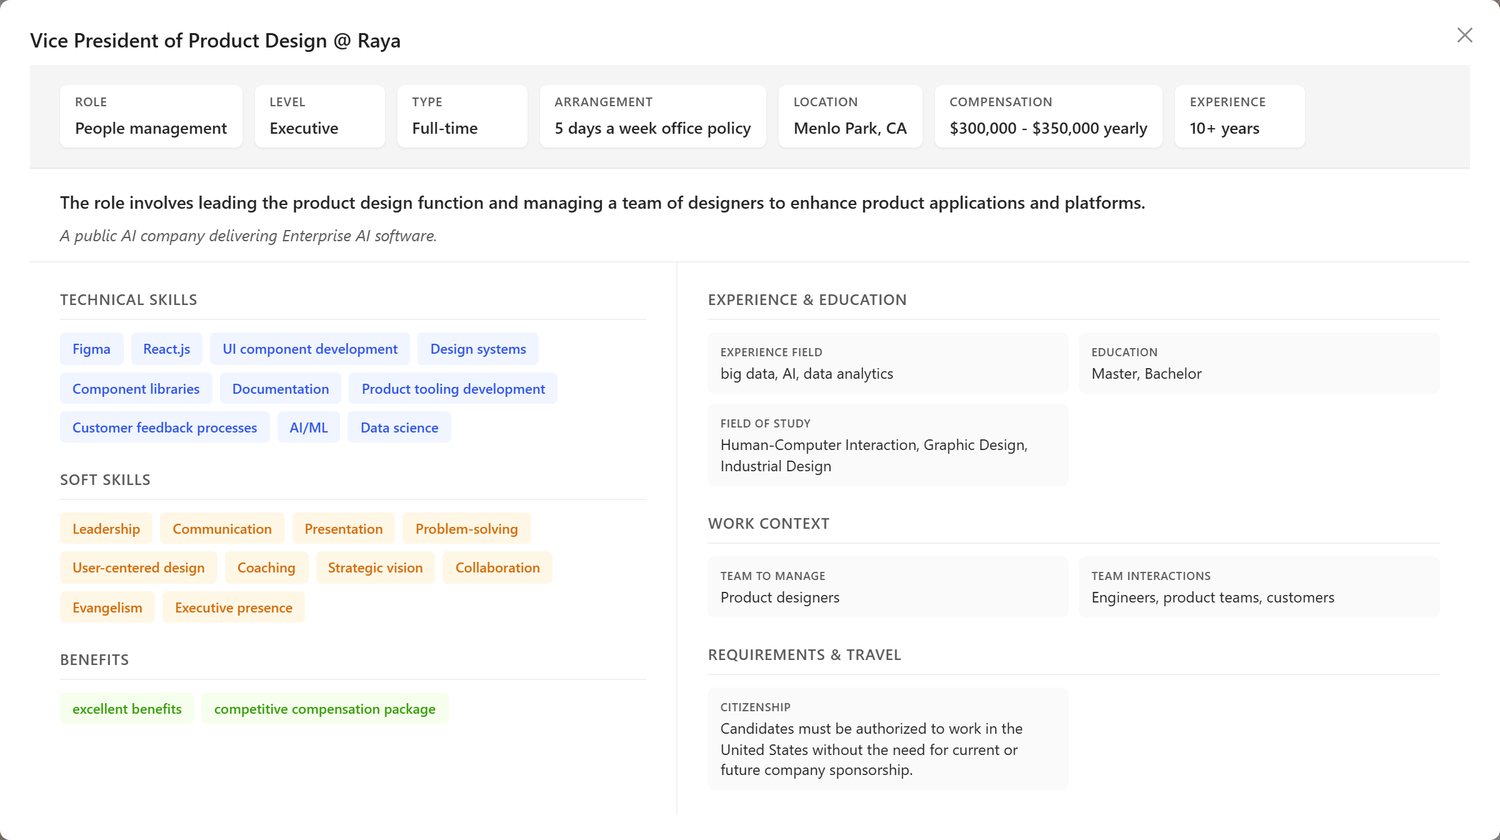Select Customer feedback processes tag
This screenshot has width=1500, height=840.
point(165,427)
